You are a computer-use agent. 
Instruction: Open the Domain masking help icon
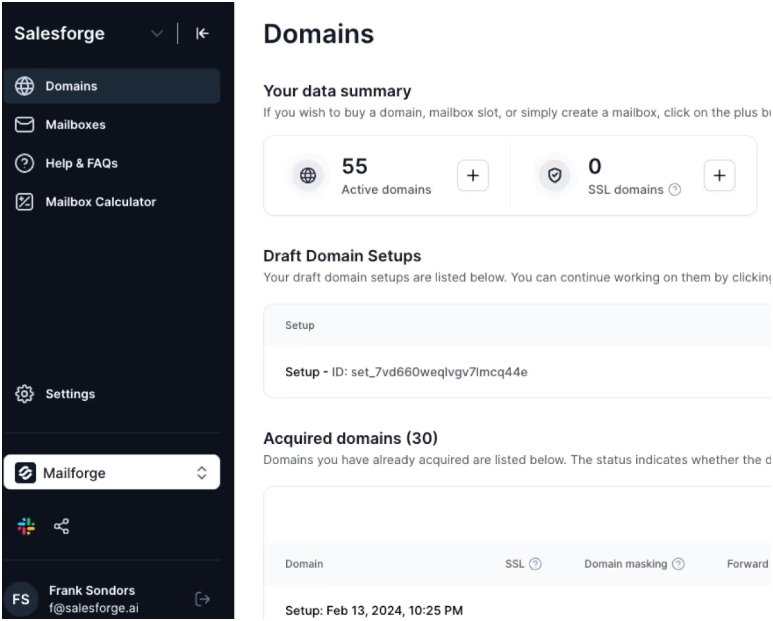click(x=678, y=564)
